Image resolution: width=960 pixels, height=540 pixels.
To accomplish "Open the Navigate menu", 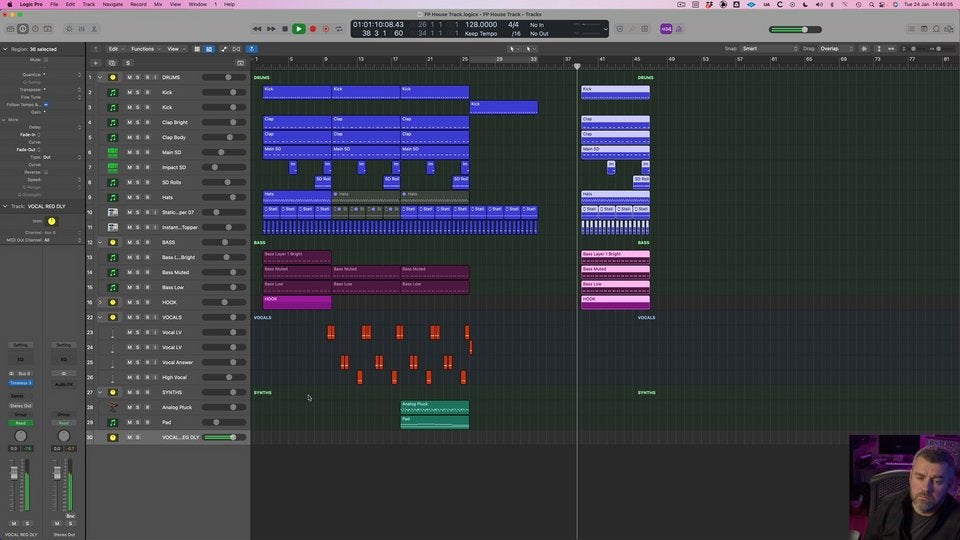I will pos(113,4).
